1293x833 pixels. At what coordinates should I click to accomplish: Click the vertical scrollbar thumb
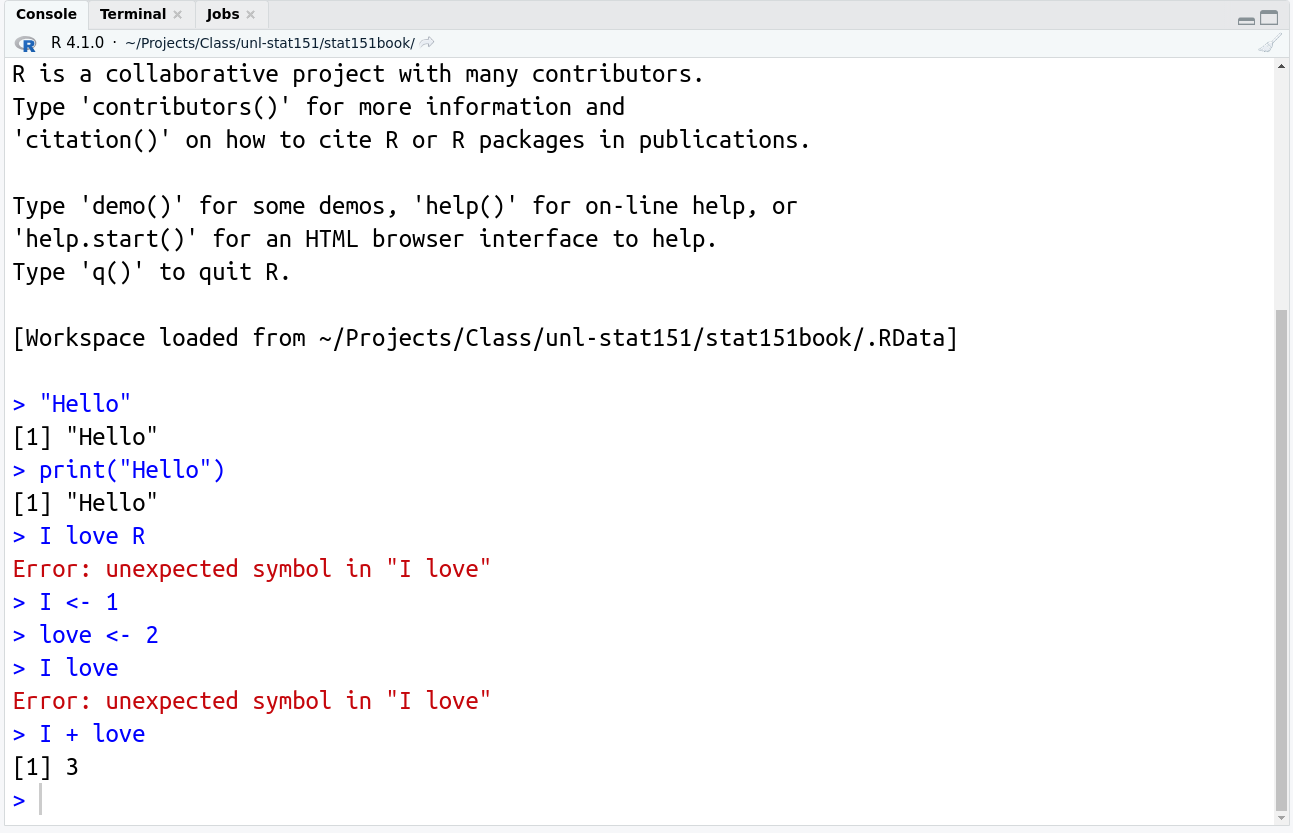[x=1282, y=560]
